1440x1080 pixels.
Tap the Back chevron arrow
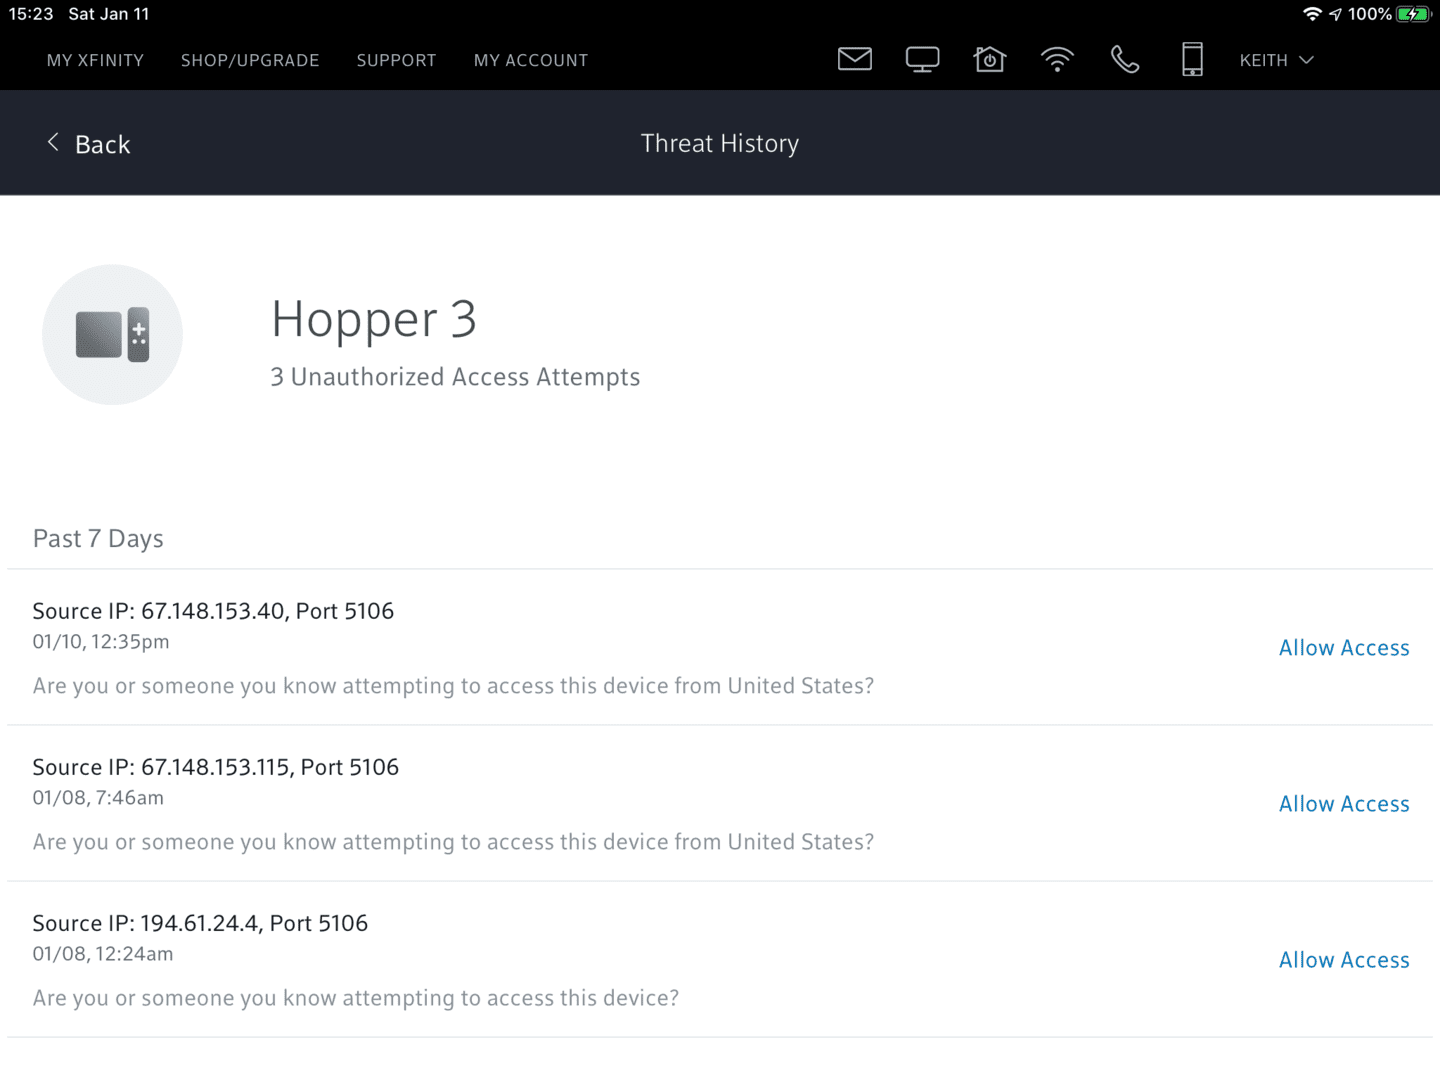click(53, 142)
